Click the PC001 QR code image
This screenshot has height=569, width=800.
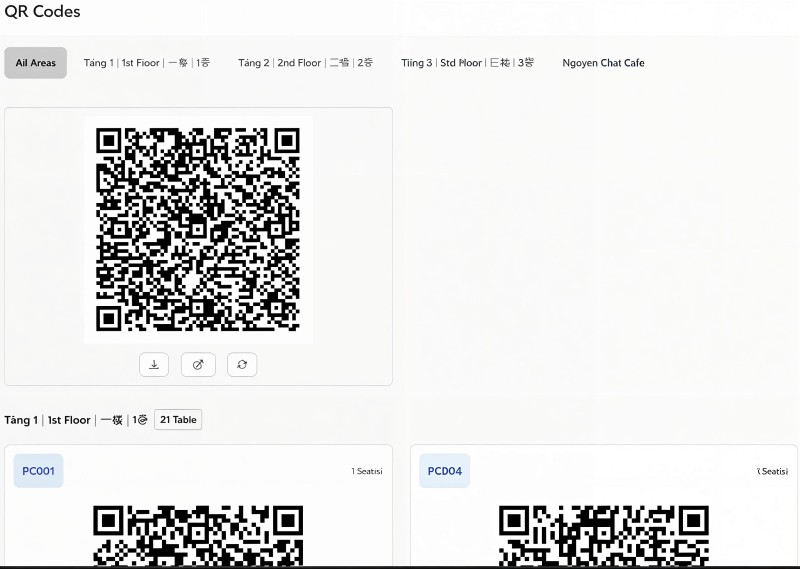pos(198,535)
